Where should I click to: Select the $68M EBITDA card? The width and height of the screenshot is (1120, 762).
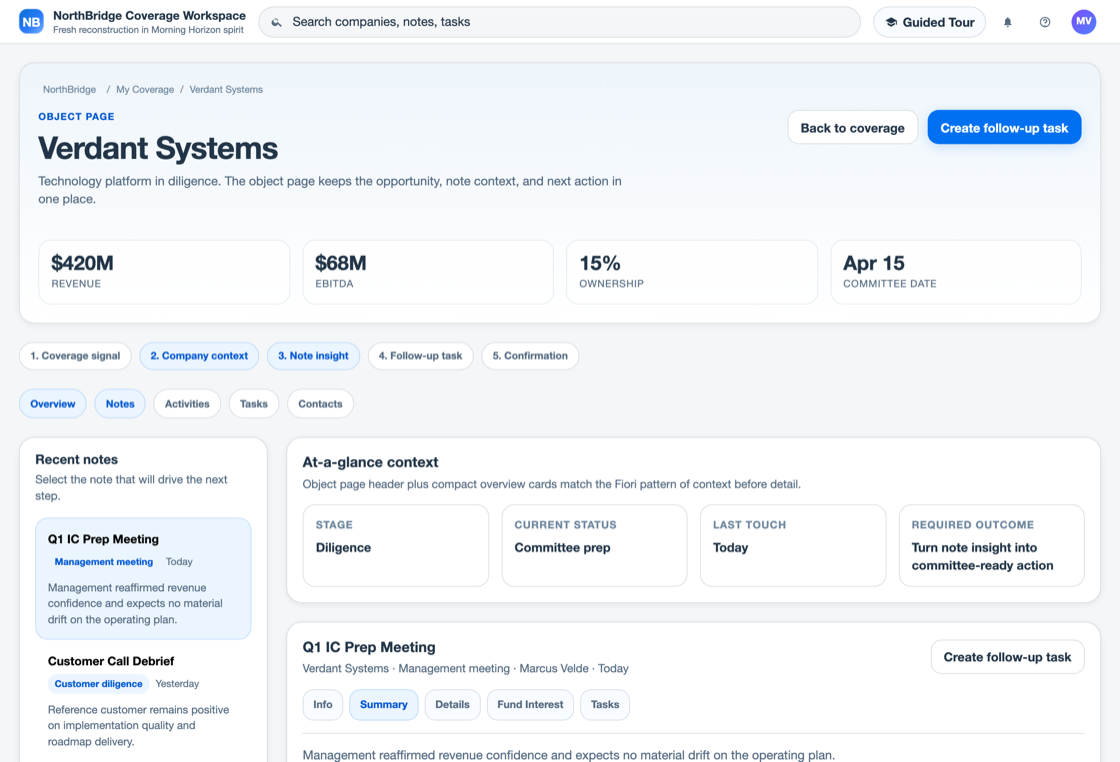click(428, 272)
